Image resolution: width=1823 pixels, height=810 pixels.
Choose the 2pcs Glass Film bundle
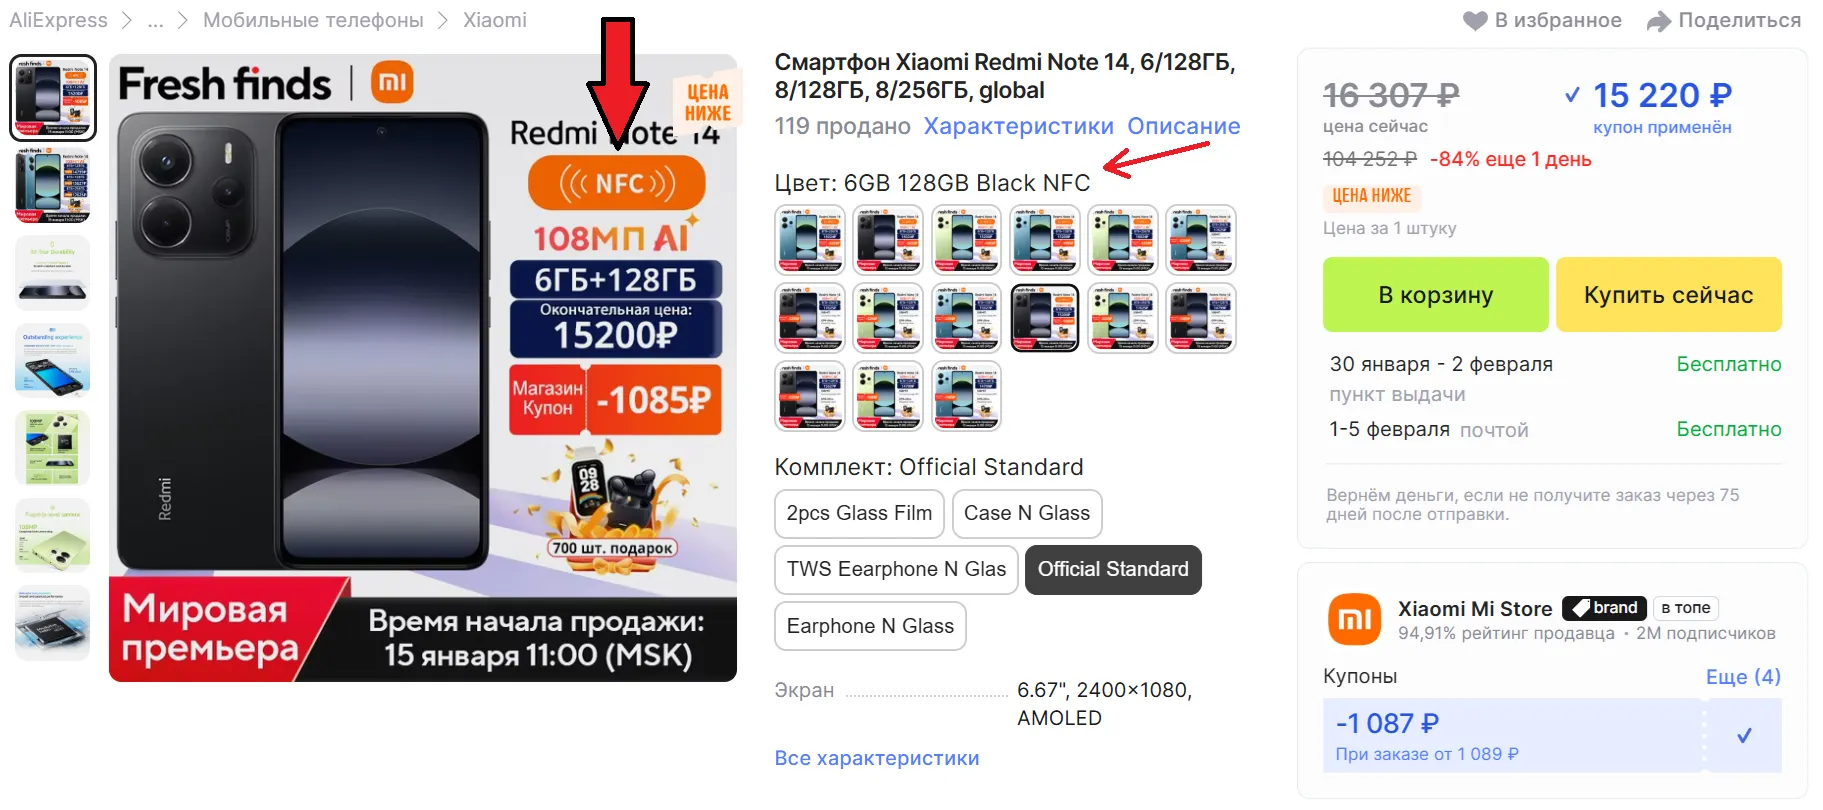859,514
